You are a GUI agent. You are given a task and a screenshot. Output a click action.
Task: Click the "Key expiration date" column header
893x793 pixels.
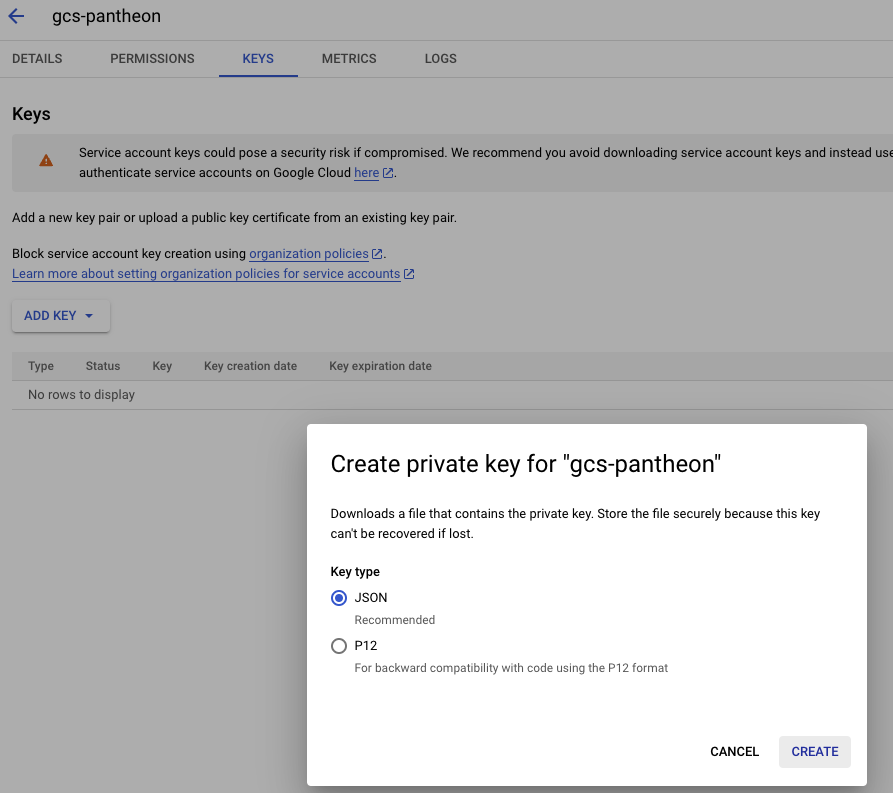(x=380, y=366)
